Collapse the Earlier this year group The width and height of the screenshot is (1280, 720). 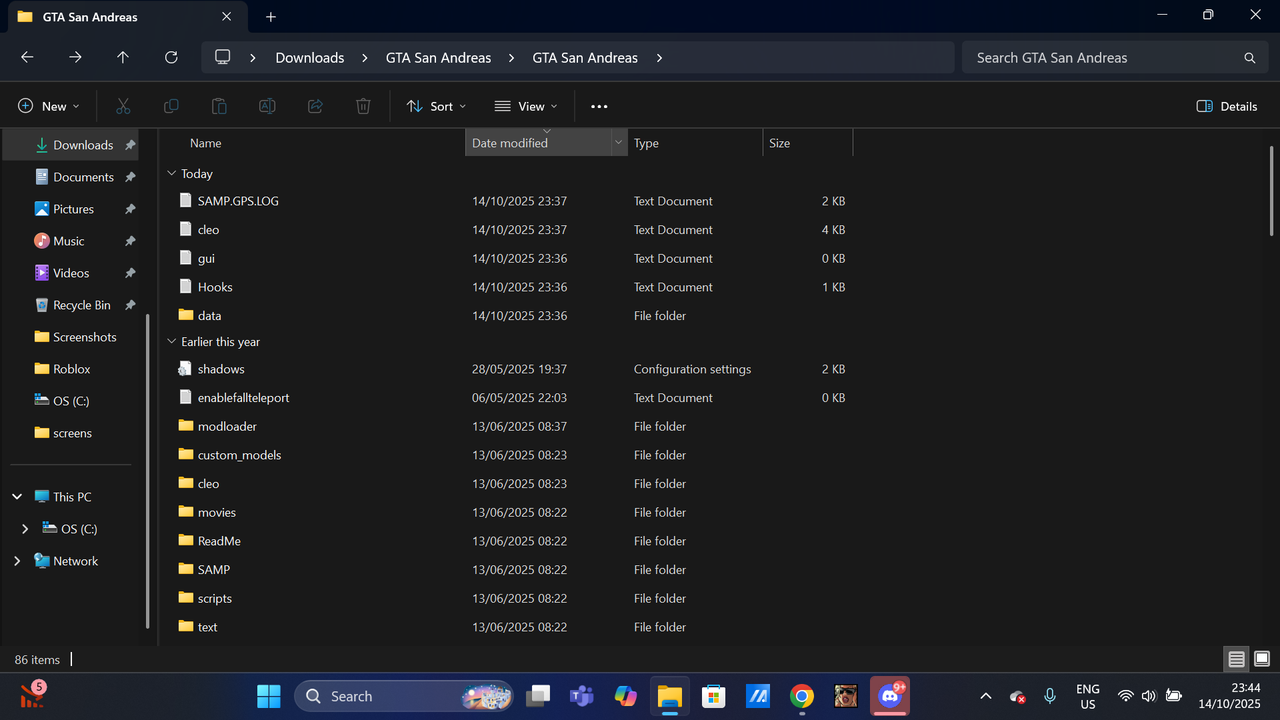coord(172,342)
